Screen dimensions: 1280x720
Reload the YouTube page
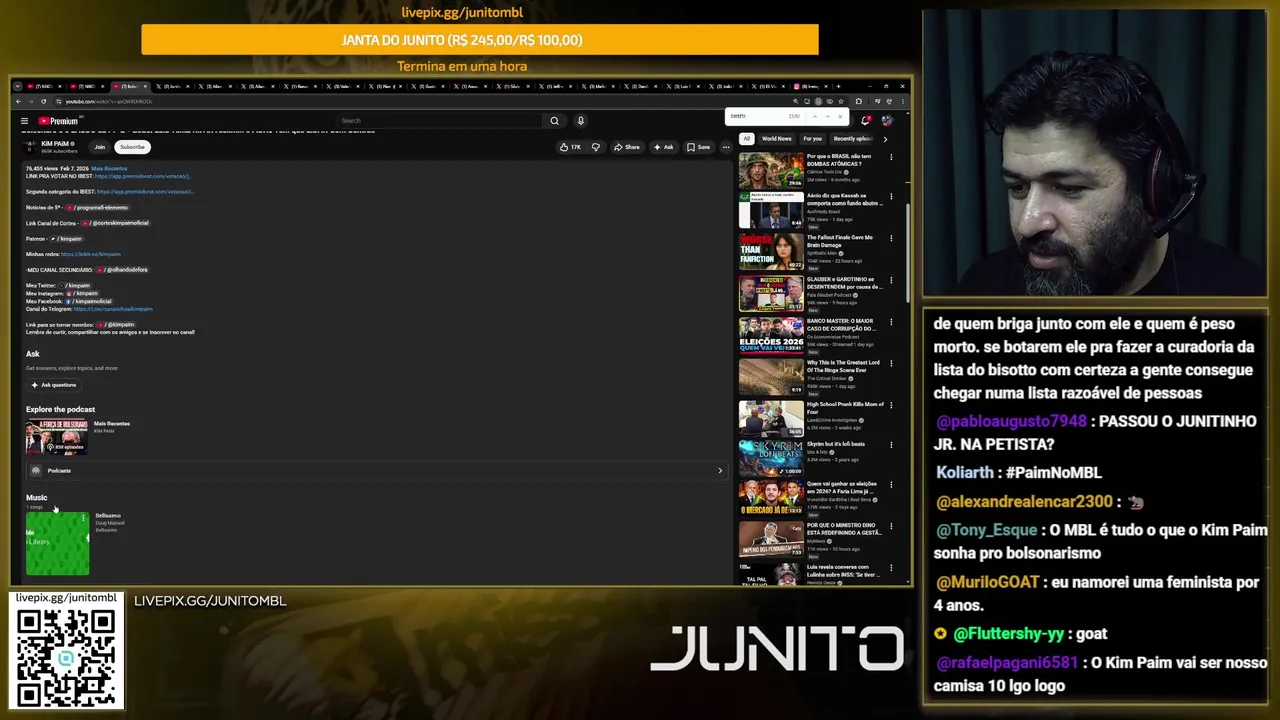tap(43, 101)
